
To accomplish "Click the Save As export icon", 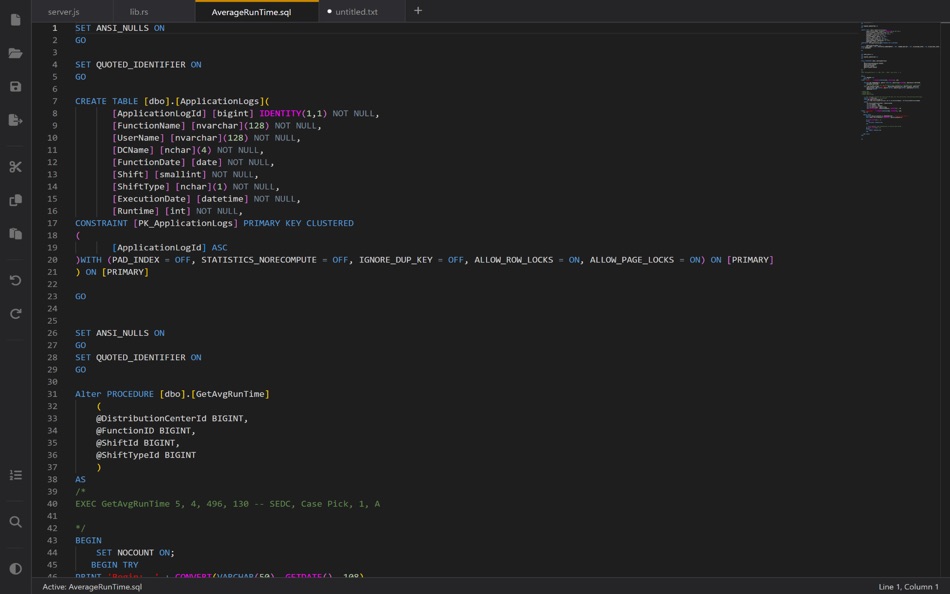I will tap(16, 120).
